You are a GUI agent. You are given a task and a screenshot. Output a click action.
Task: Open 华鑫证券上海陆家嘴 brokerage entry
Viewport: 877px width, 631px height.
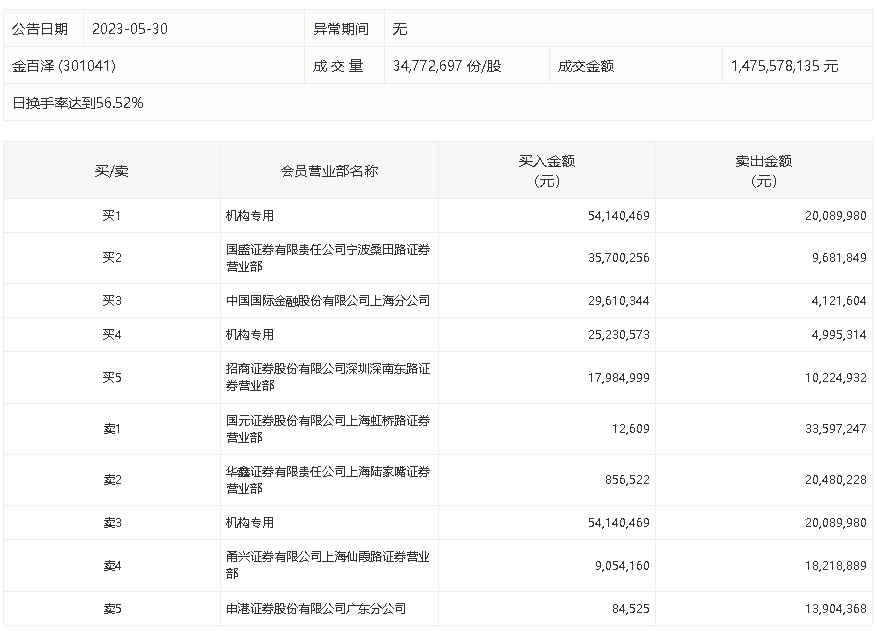click(328, 480)
